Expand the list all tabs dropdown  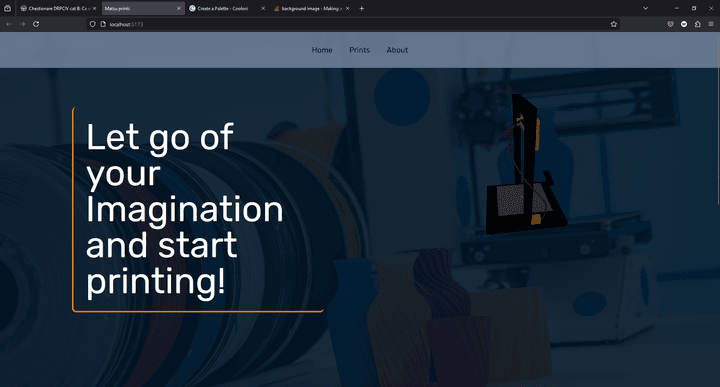tap(645, 8)
